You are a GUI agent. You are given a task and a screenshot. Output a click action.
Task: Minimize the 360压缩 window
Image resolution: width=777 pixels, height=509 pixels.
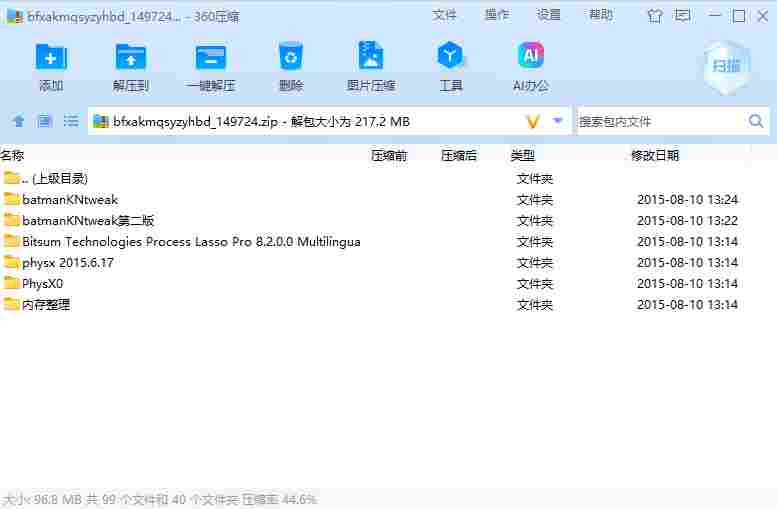[714, 16]
